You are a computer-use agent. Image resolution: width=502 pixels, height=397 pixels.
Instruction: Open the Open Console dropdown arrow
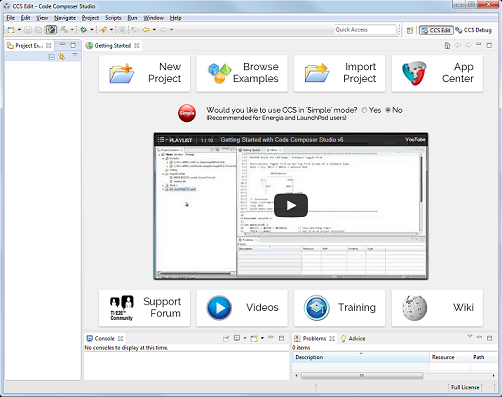coord(262,338)
